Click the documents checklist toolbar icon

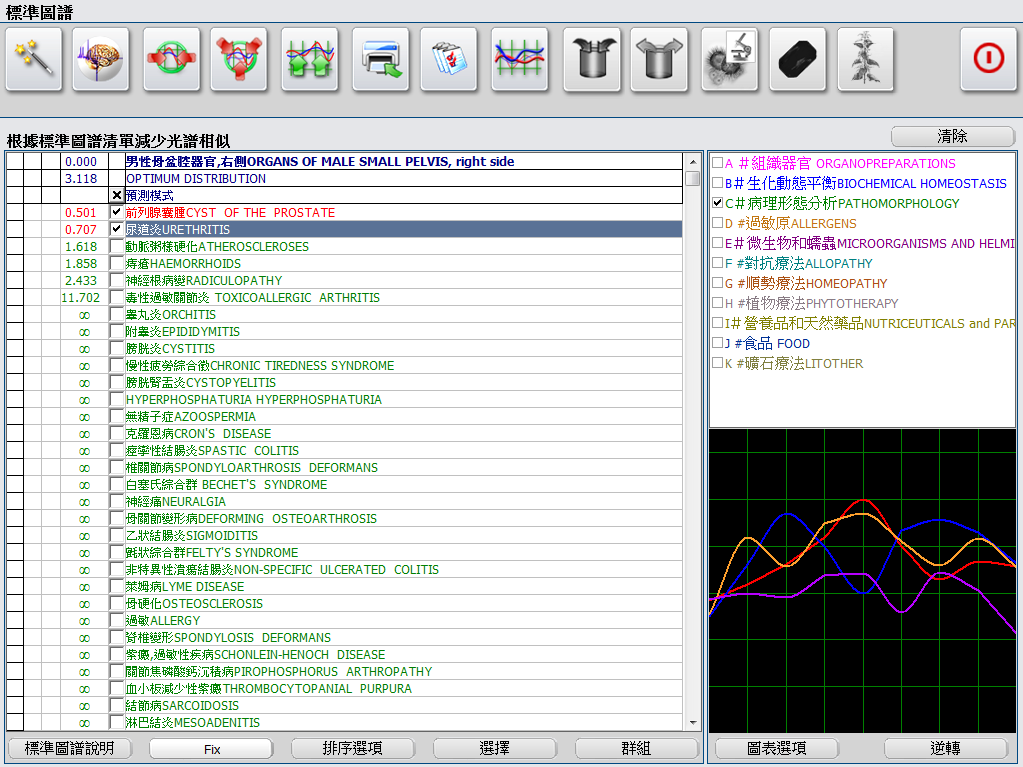coord(448,59)
